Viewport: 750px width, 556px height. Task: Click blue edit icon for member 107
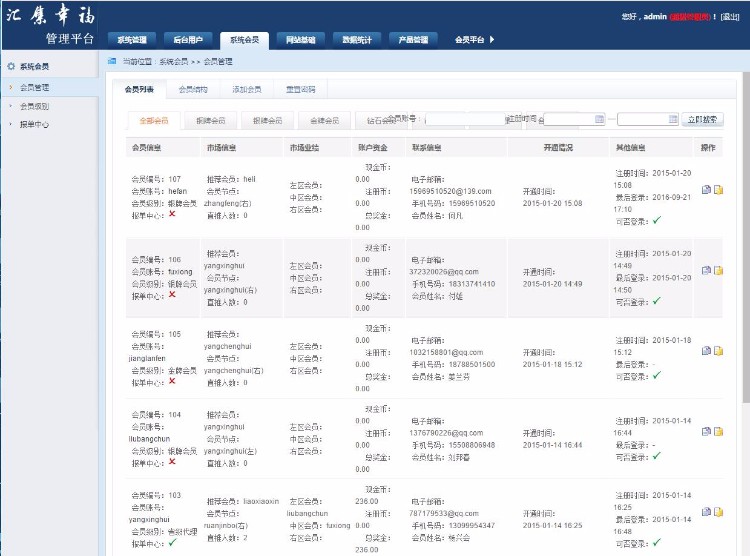[706, 189]
